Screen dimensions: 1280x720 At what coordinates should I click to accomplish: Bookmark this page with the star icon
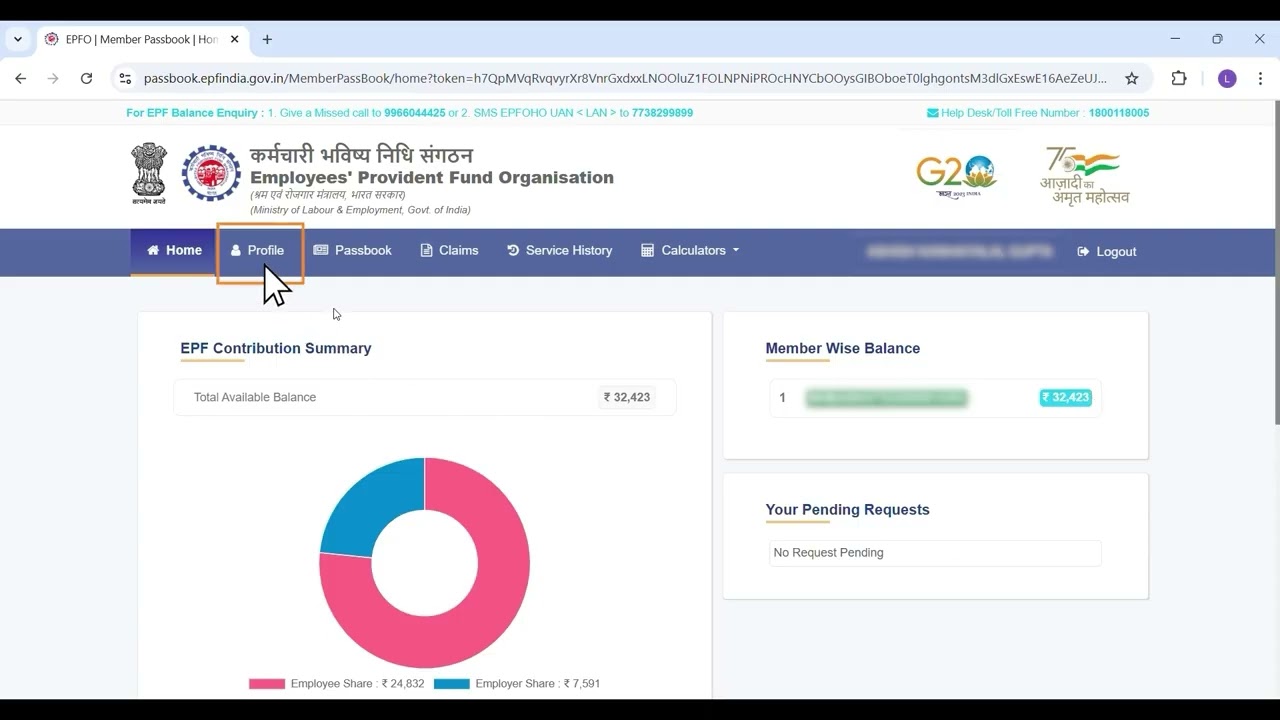click(x=1132, y=78)
